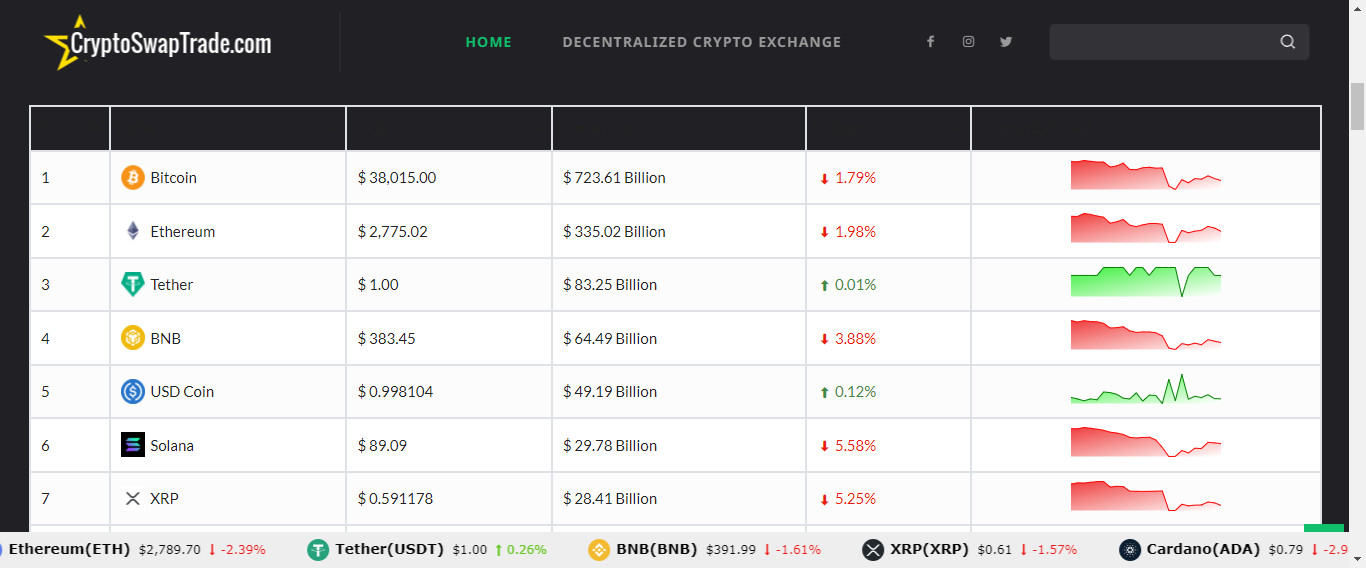Screen dimensions: 1366x568
Task: Click USD Coin's 0.12% change value
Action: [x=855, y=392]
